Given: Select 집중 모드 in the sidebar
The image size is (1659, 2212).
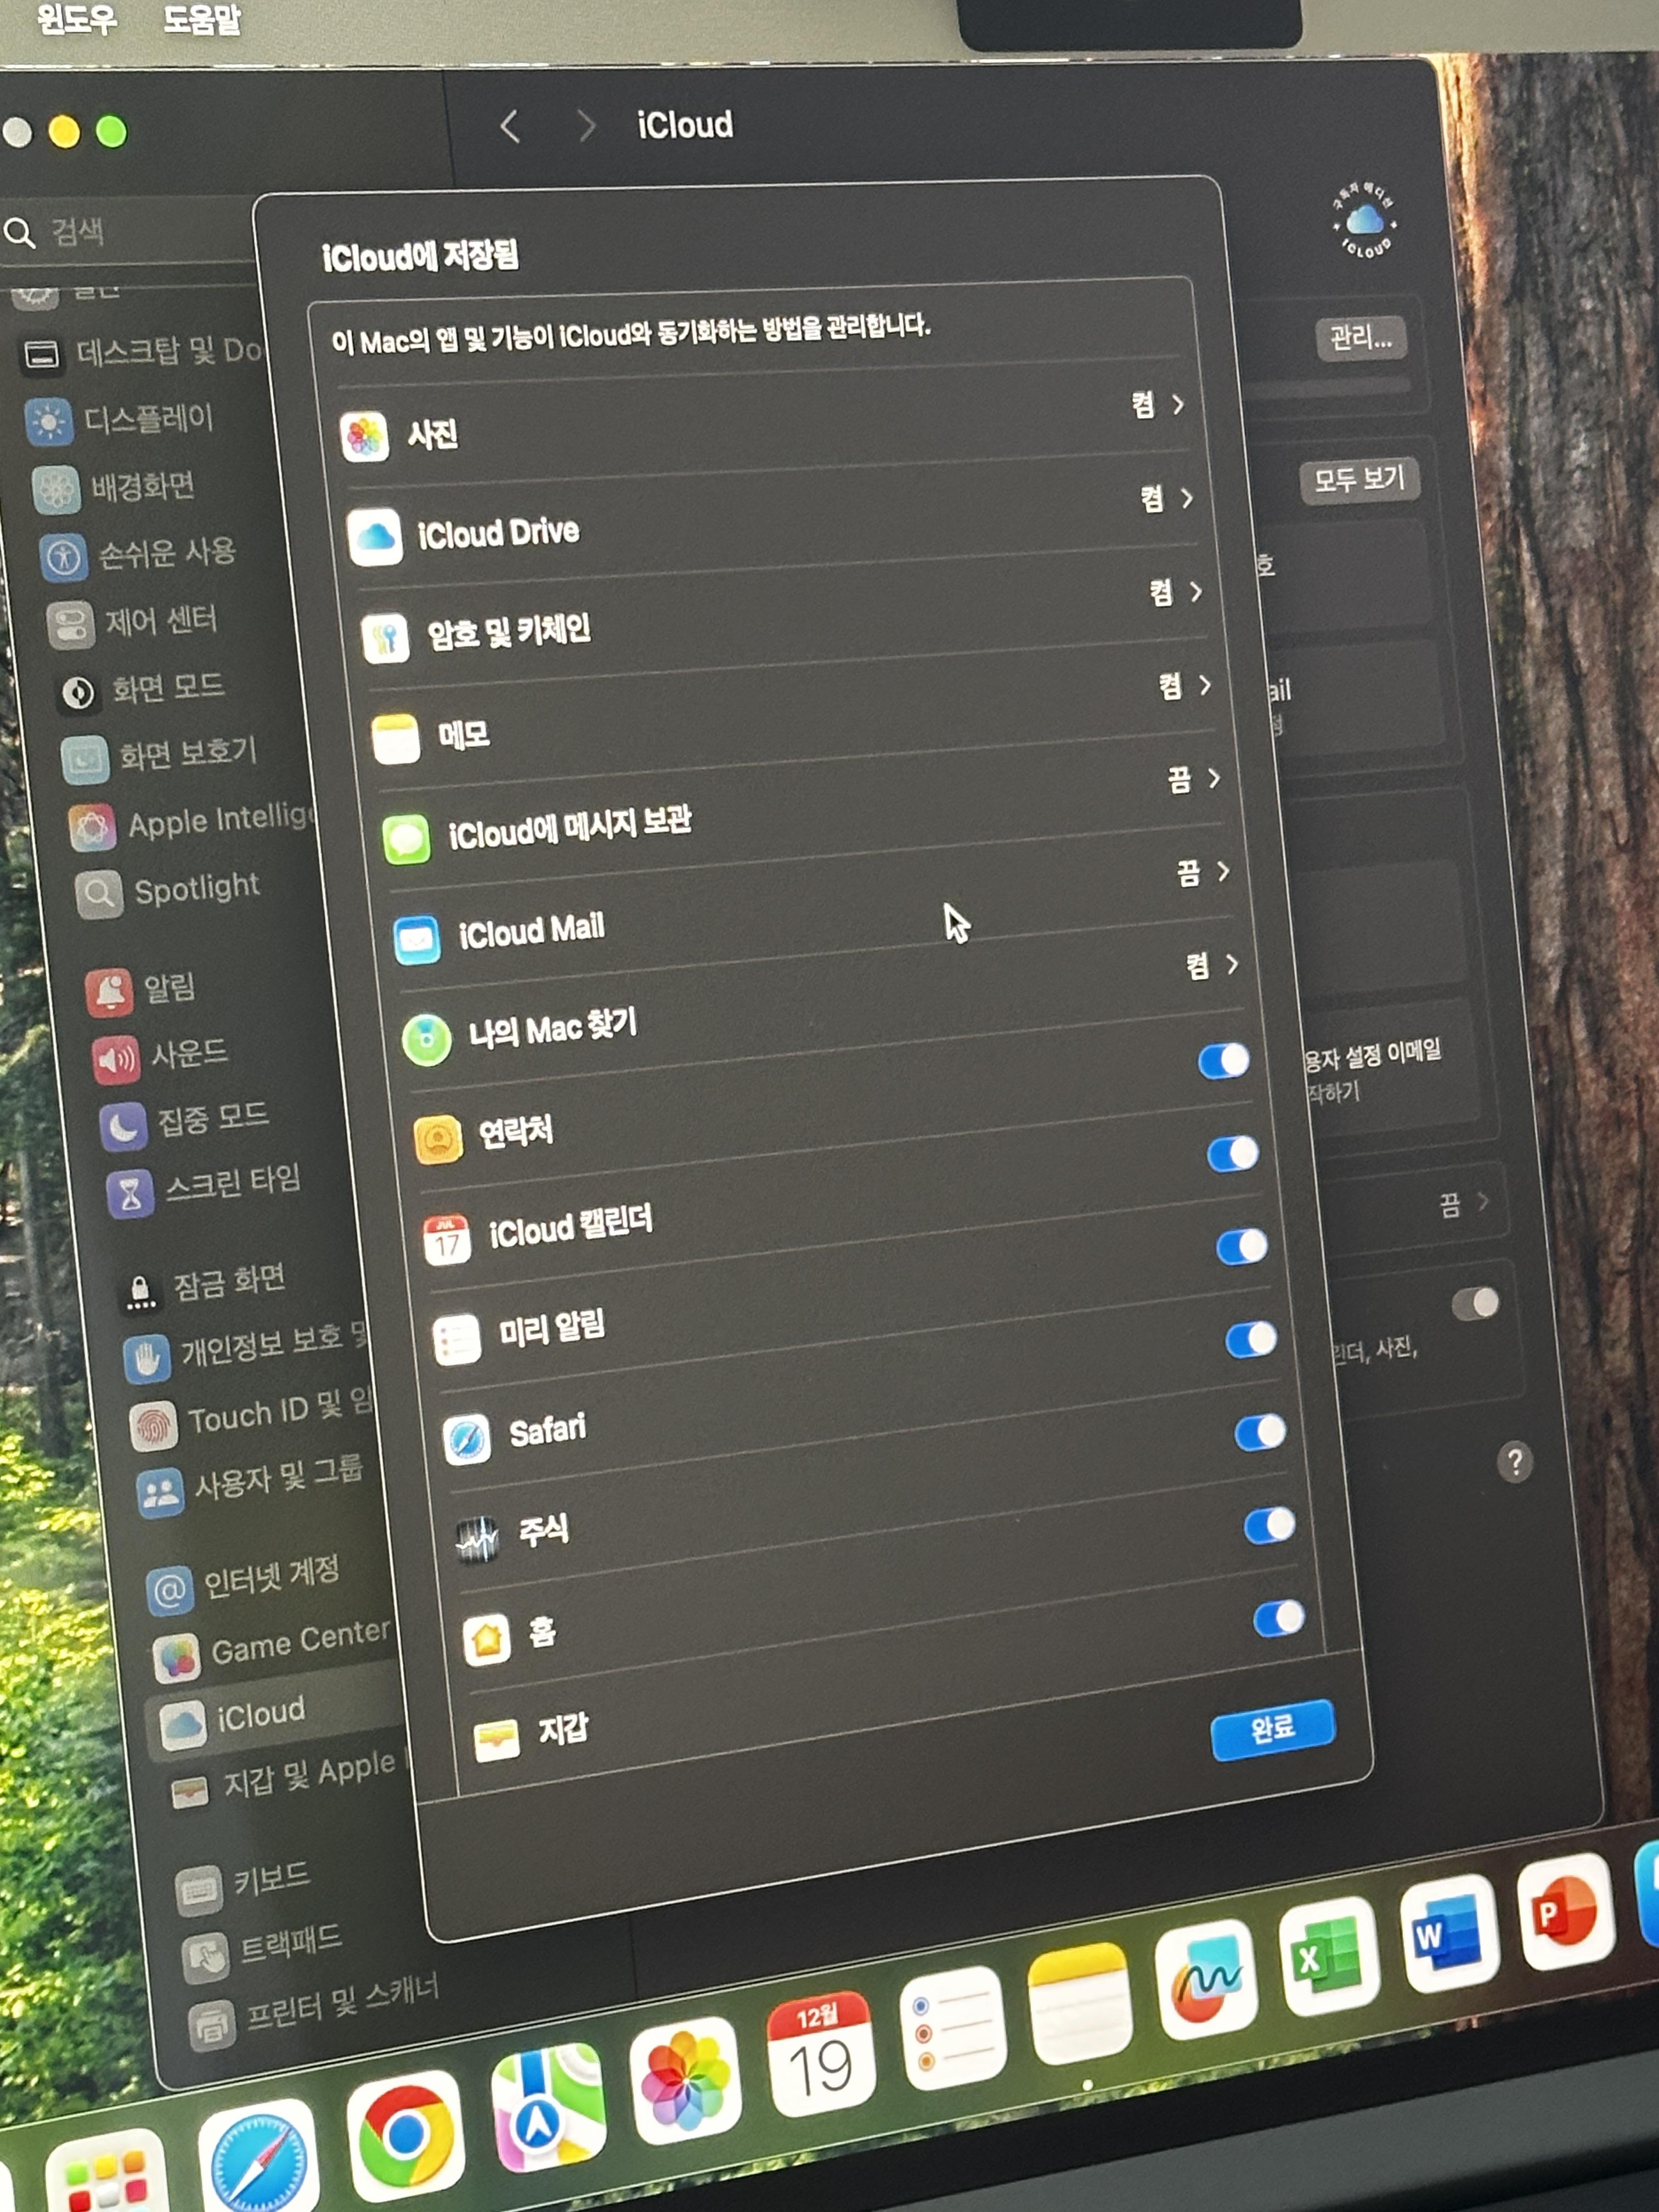Looking at the screenshot, I should [x=185, y=1121].
